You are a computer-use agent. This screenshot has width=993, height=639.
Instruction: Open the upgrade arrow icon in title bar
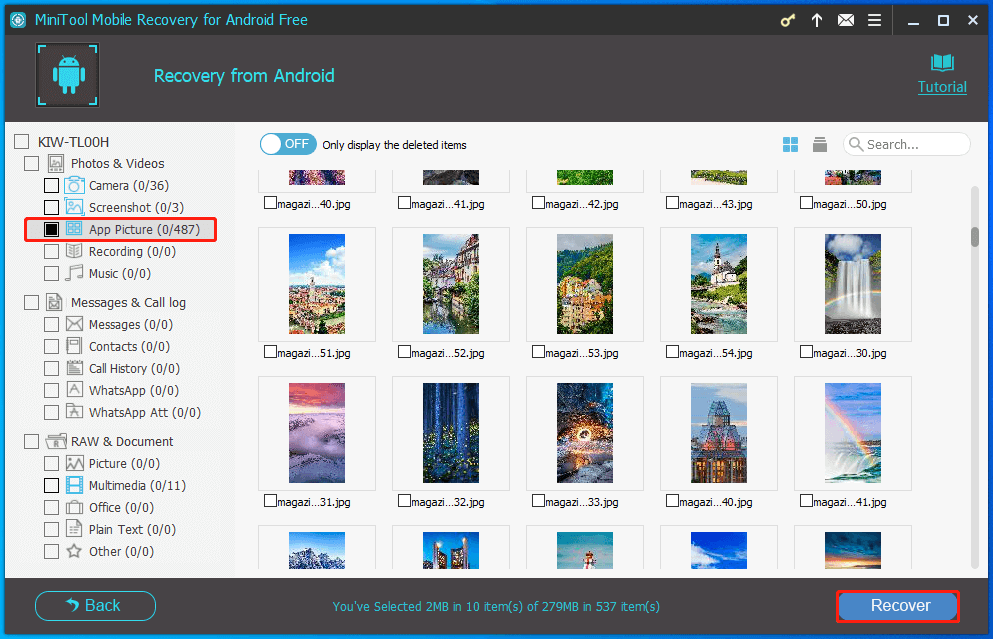point(816,19)
